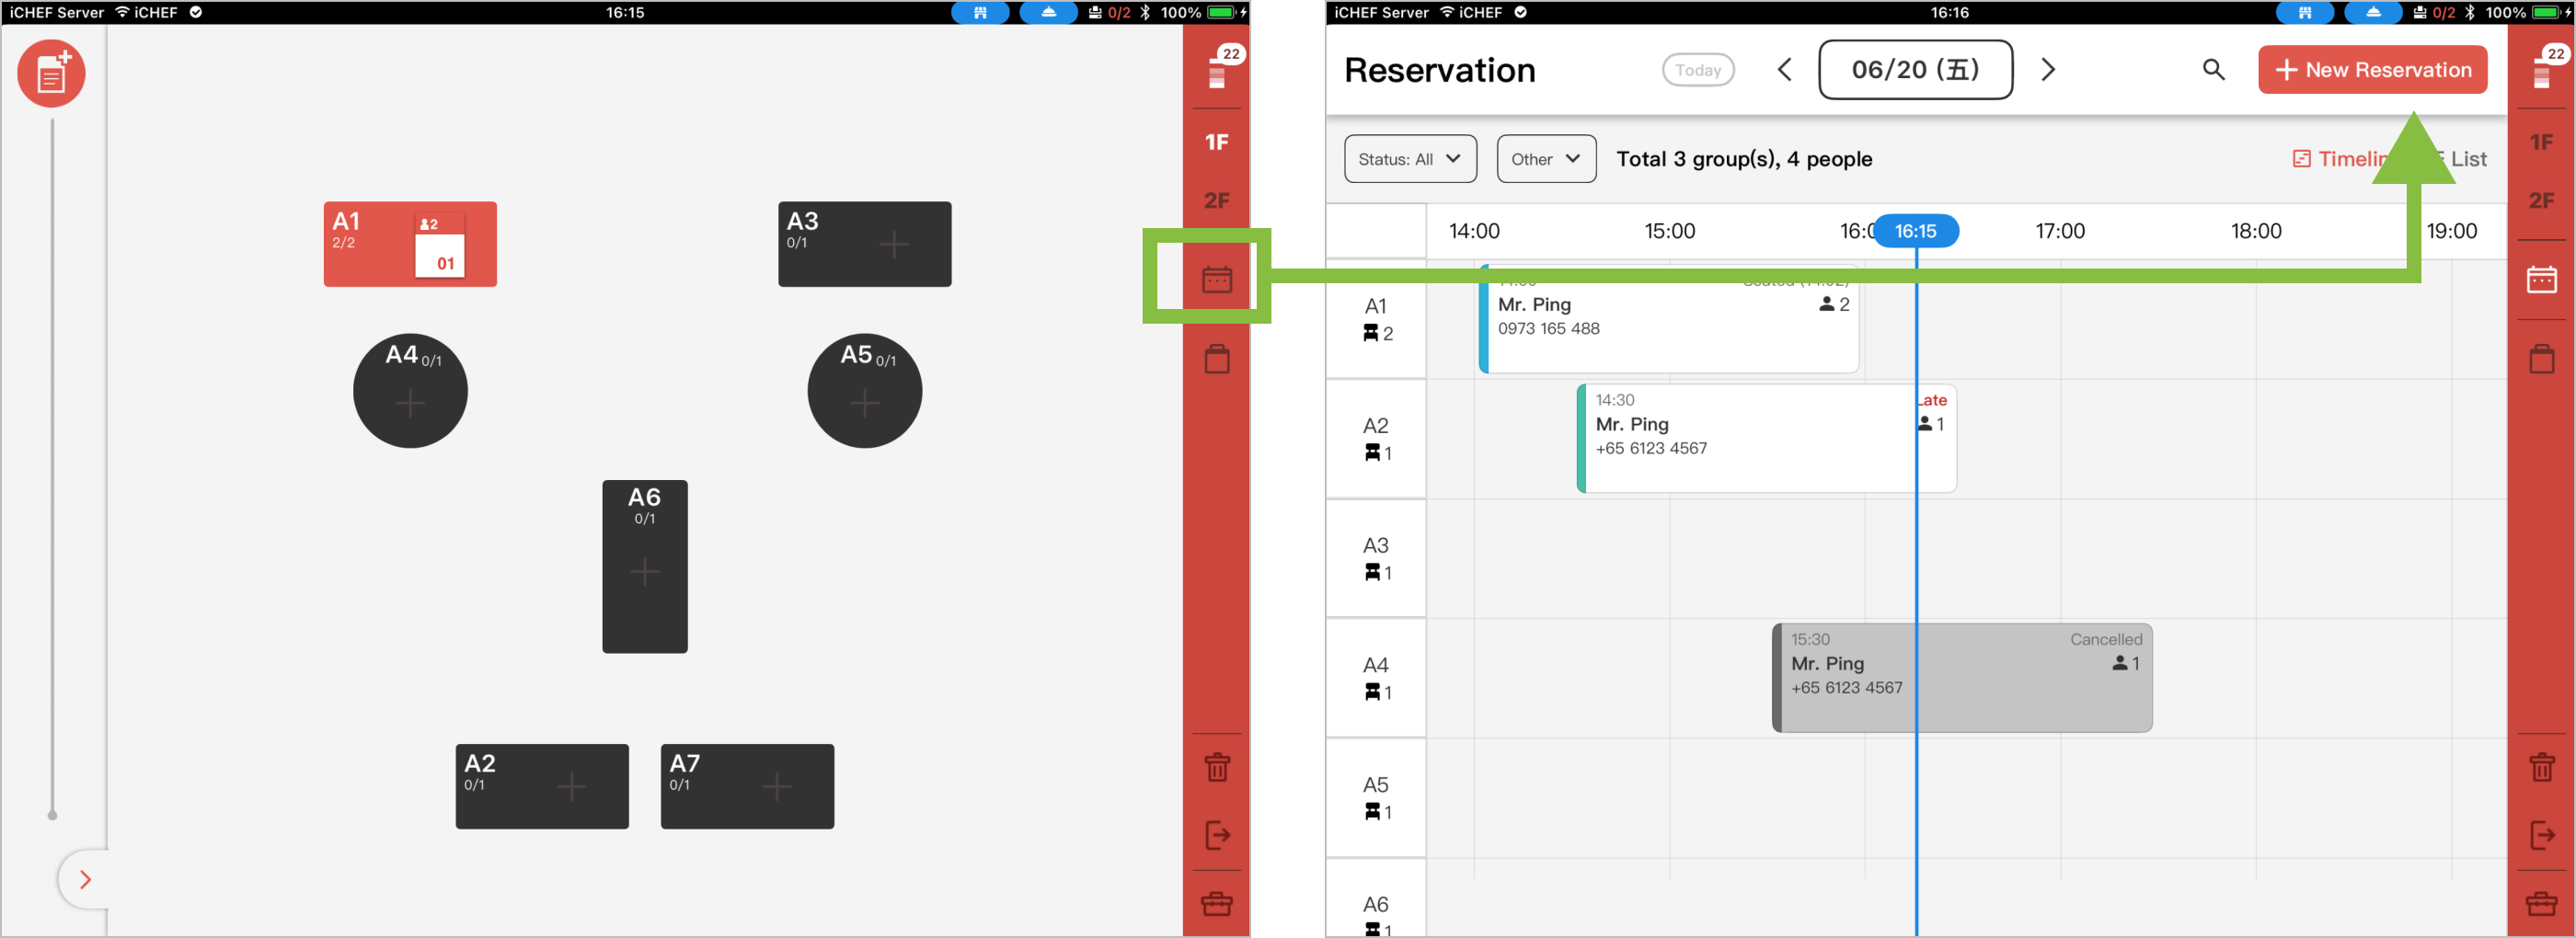Viewport: 2576px width, 938px height.
Task: Switch to 2F floor in left sidebar
Action: point(1216,201)
